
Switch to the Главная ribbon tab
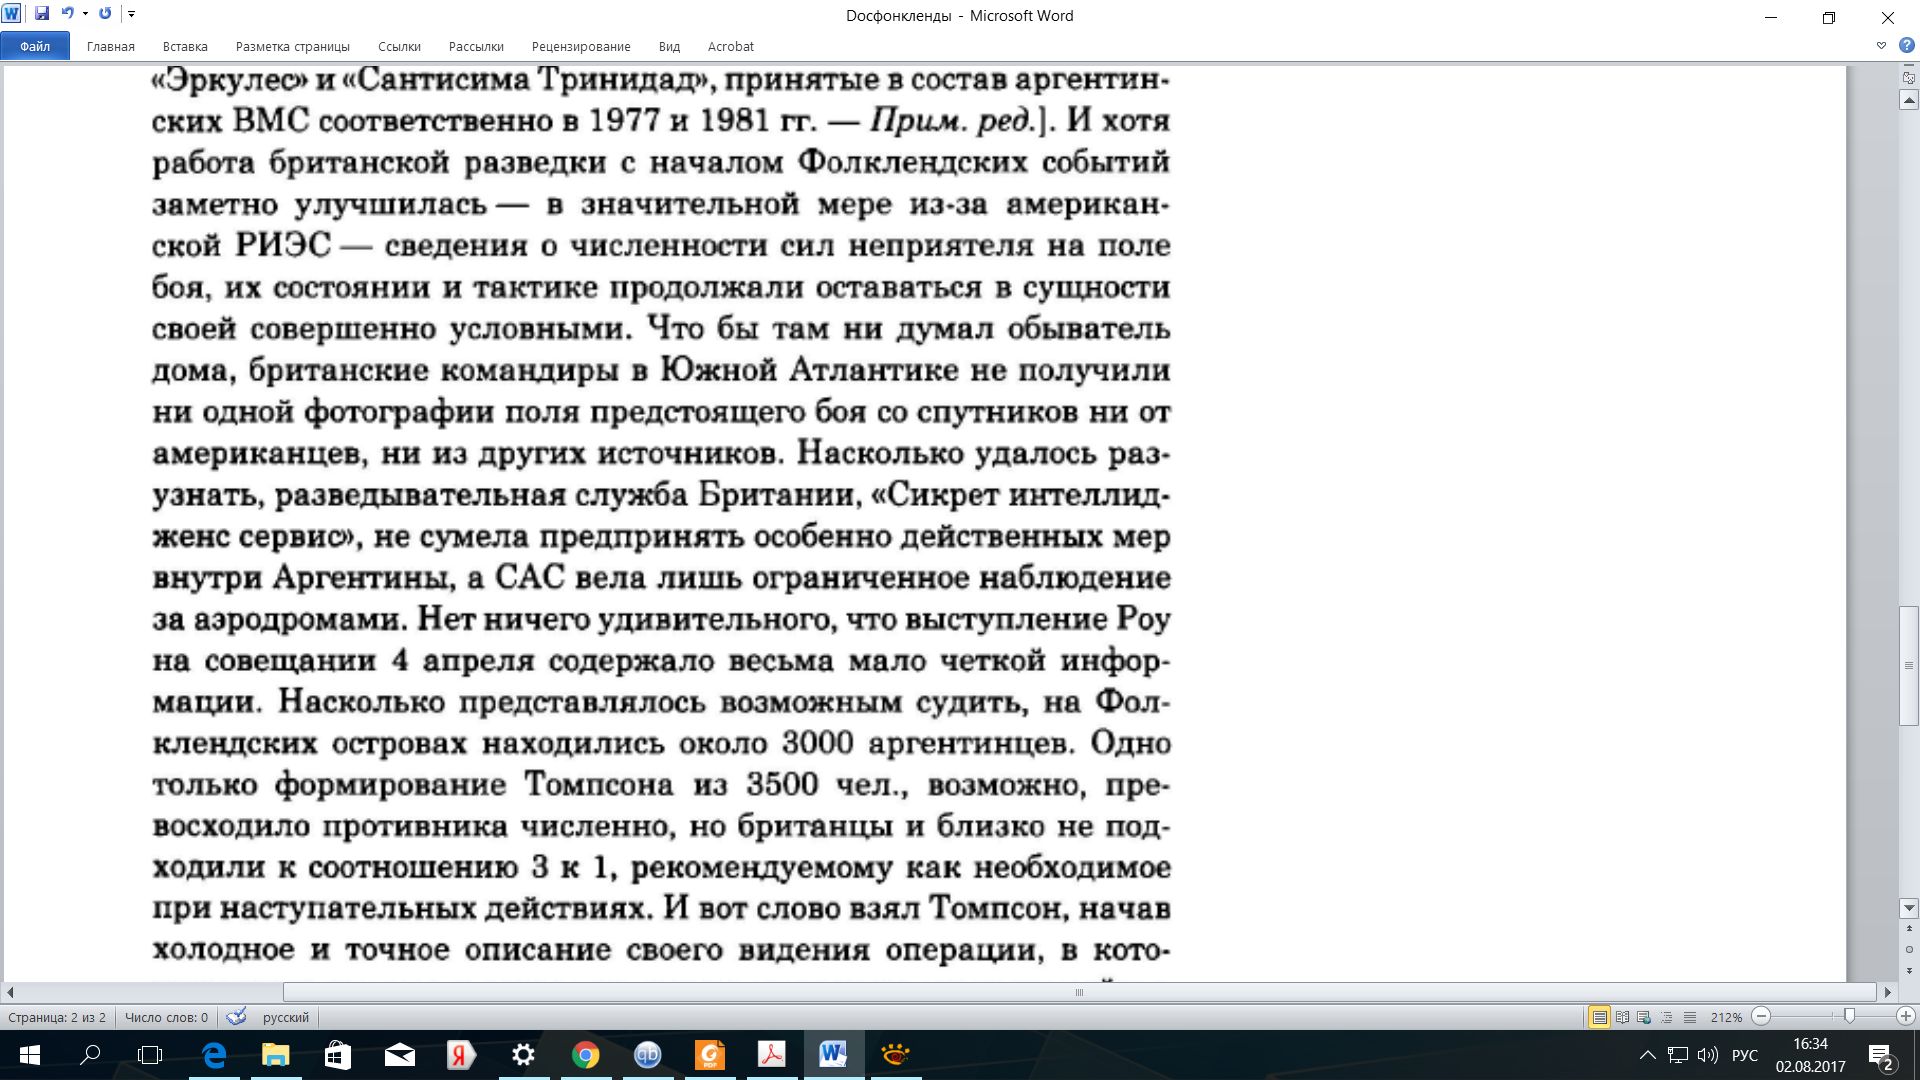pos(110,46)
